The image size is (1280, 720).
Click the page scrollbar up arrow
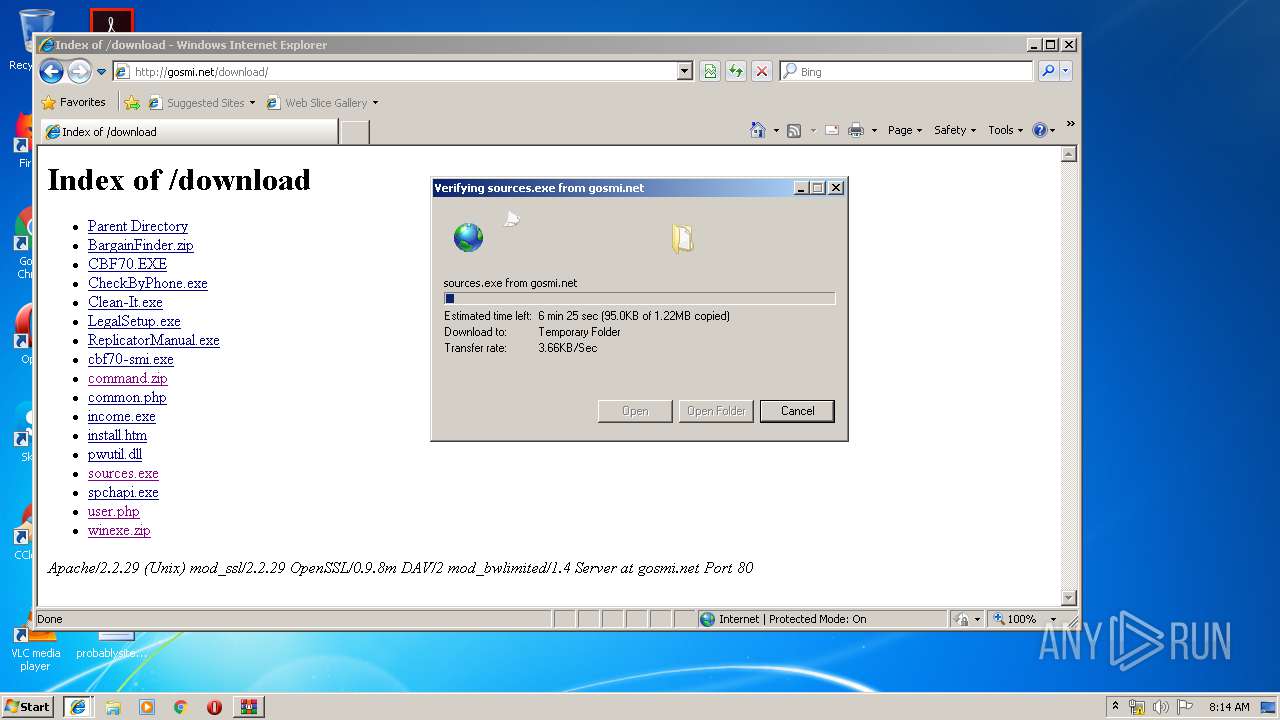coord(1068,154)
